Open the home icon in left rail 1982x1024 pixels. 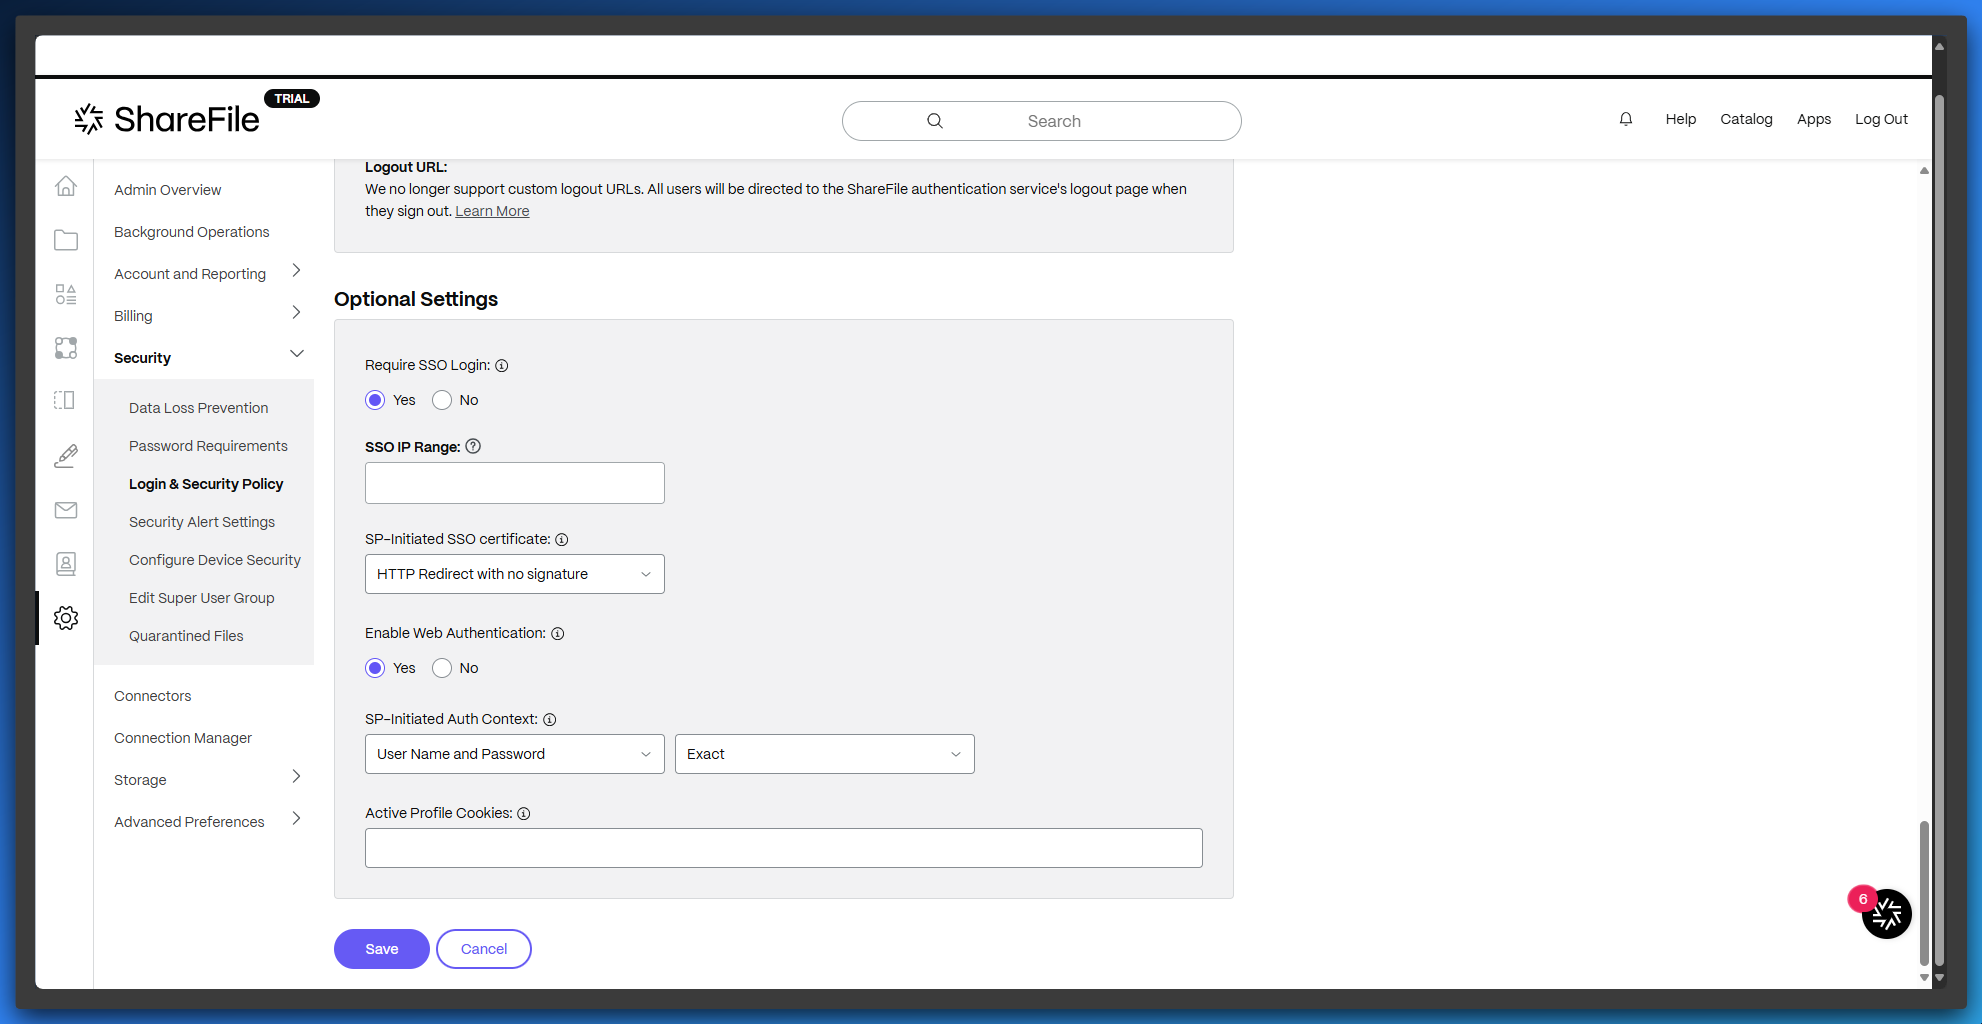tap(66, 186)
